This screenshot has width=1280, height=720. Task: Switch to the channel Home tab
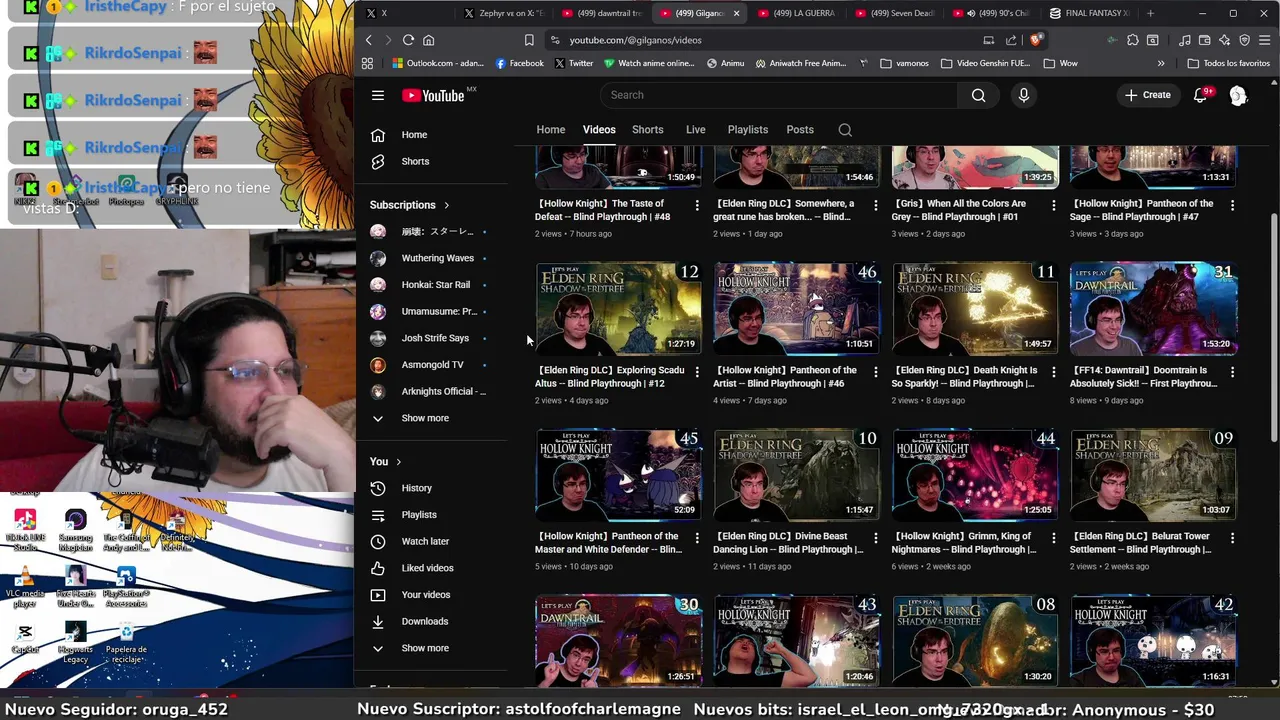pyautogui.click(x=550, y=130)
